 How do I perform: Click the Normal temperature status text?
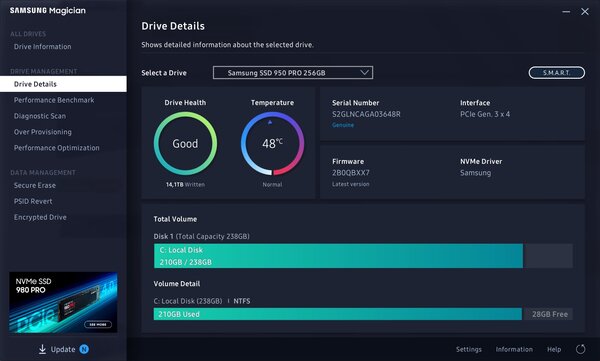coord(272,185)
